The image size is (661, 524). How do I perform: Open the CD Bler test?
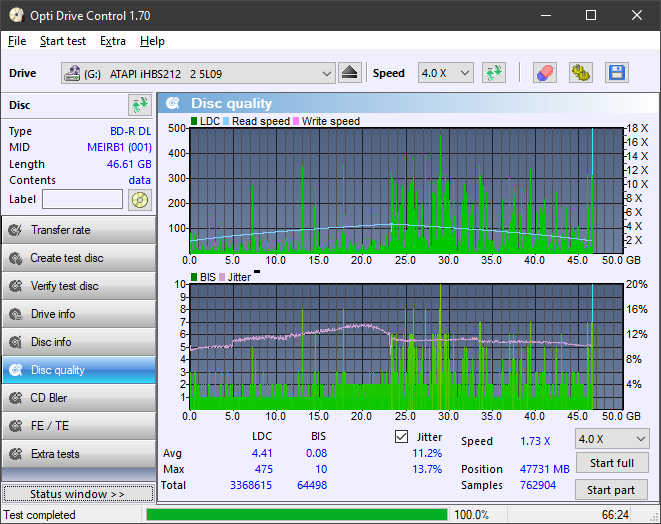pos(78,398)
